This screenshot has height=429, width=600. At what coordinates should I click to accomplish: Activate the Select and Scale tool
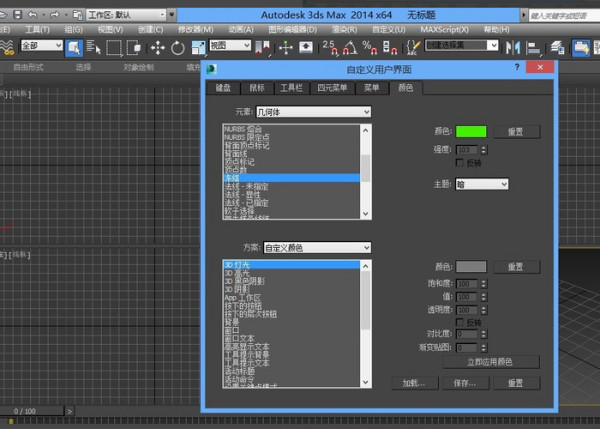click(198, 48)
